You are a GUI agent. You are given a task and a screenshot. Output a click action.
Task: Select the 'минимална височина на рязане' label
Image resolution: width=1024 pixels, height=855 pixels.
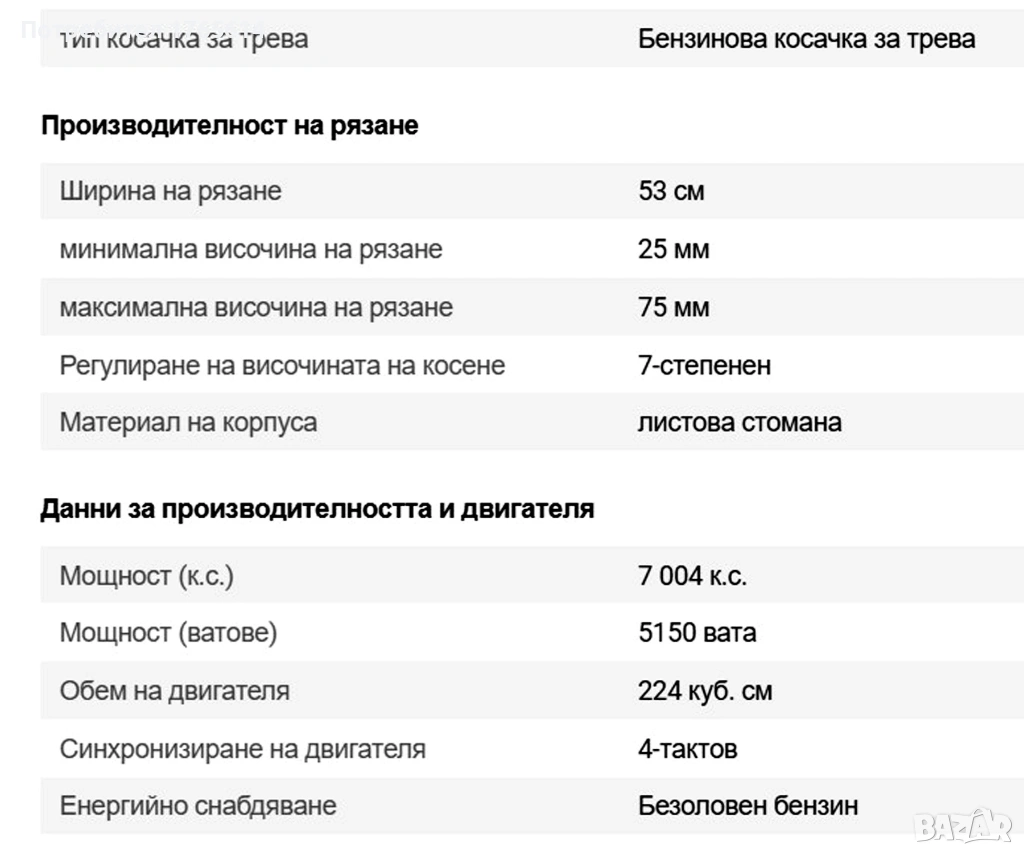coord(251,249)
